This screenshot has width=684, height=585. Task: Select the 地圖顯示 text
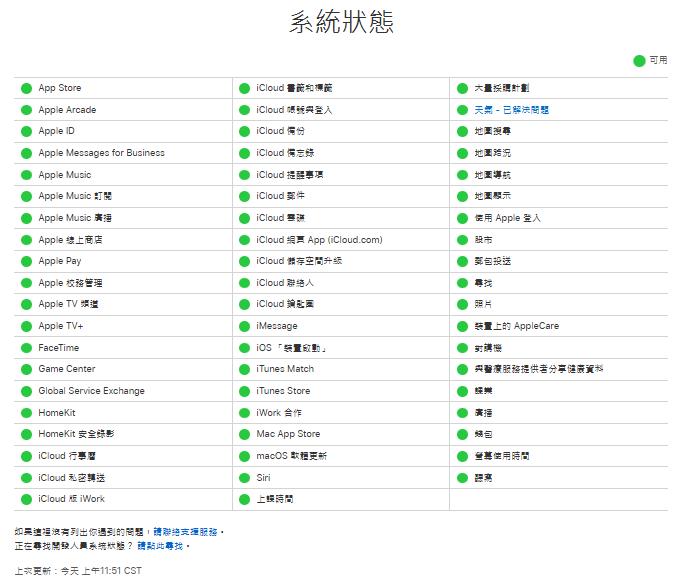pyautogui.click(x=492, y=196)
